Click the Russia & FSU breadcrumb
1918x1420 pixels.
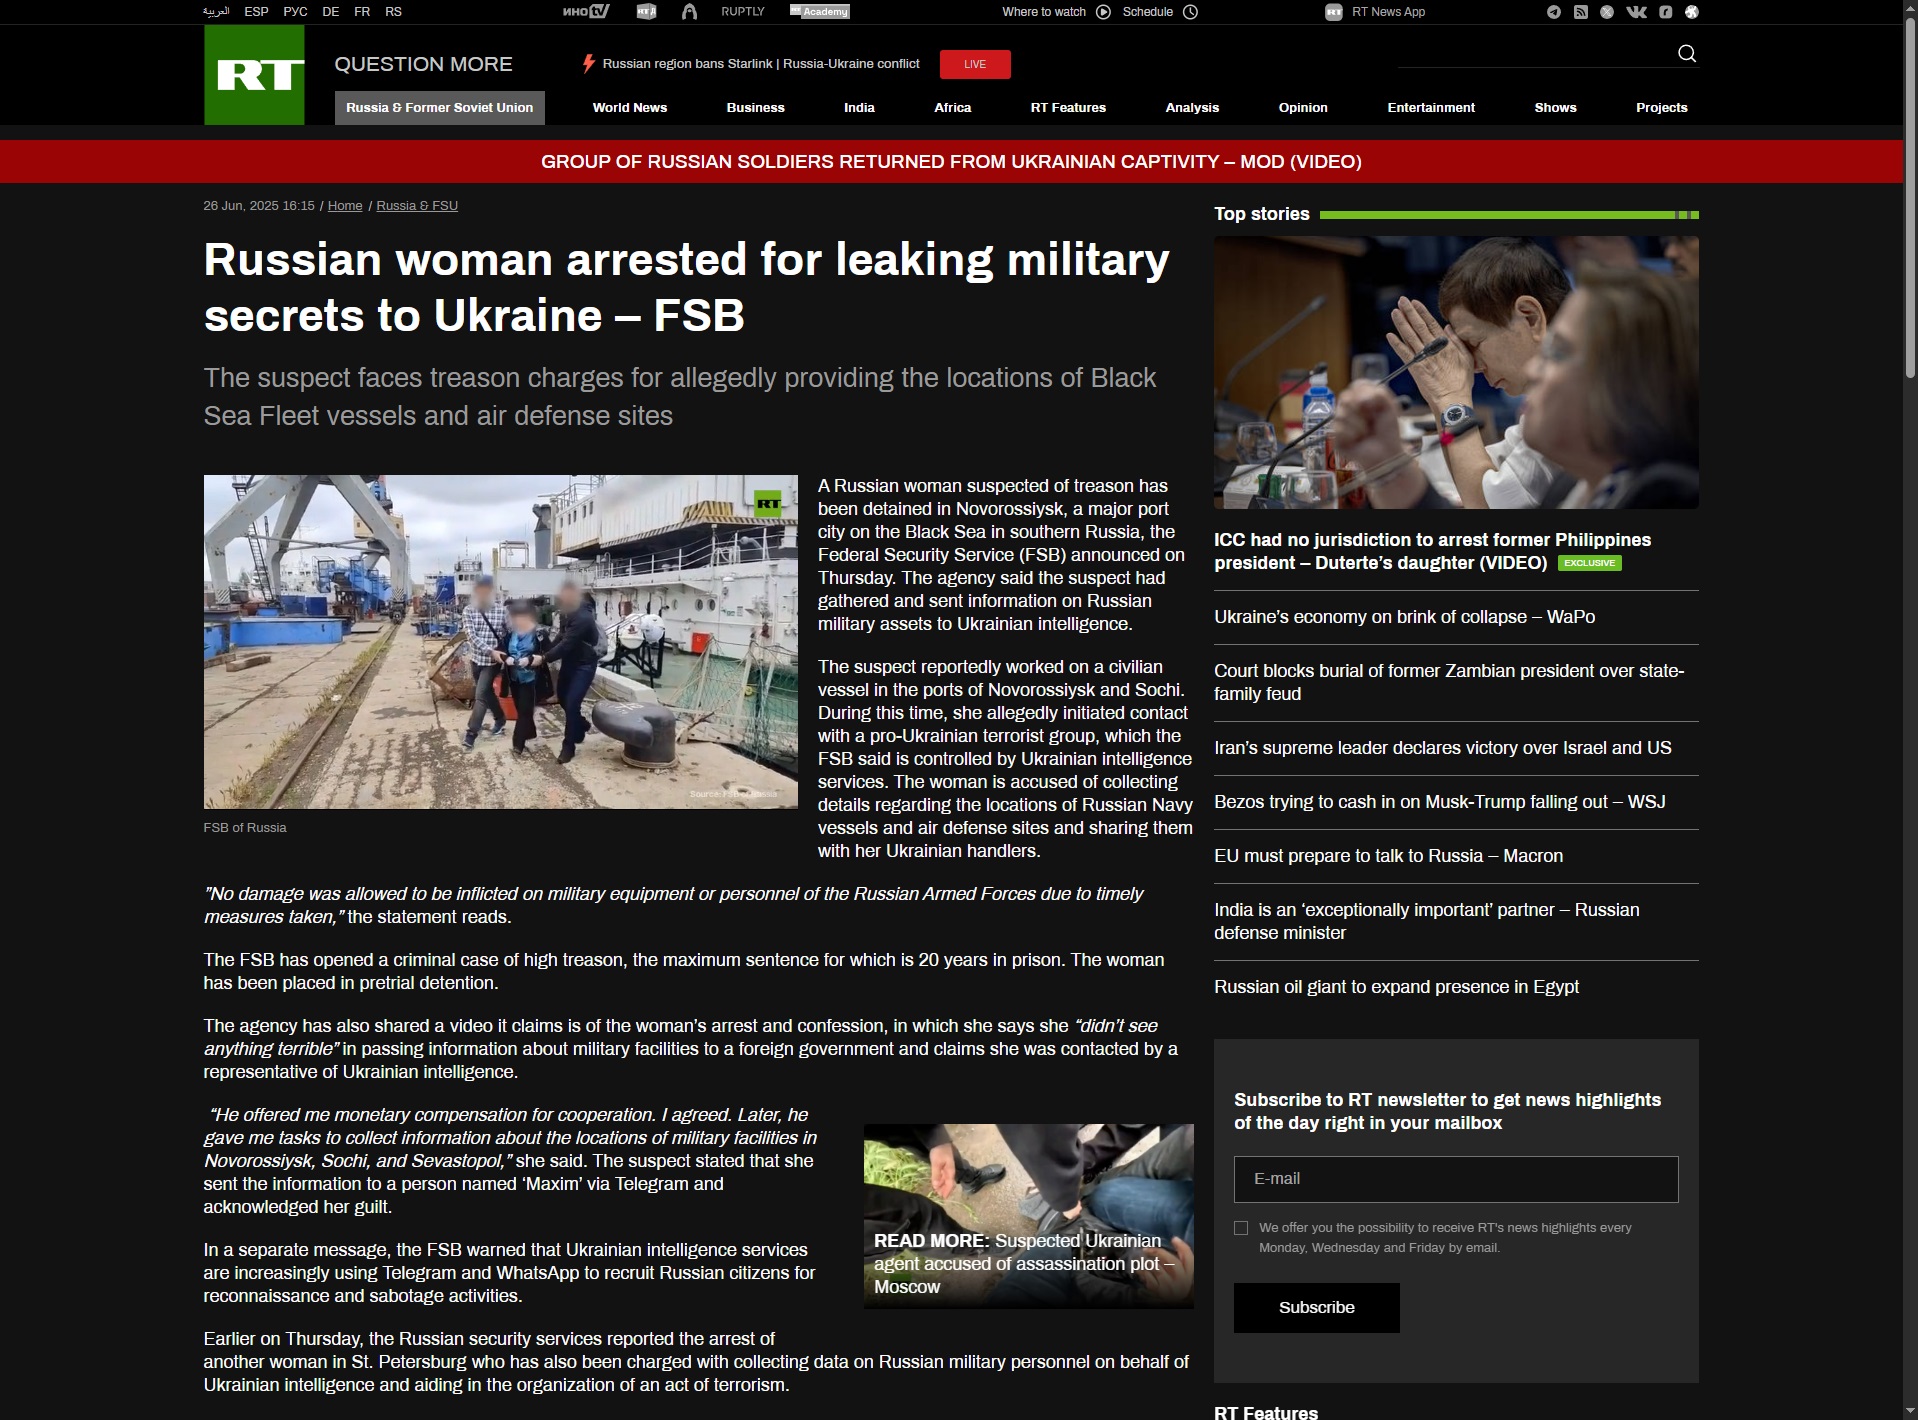[x=417, y=206]
